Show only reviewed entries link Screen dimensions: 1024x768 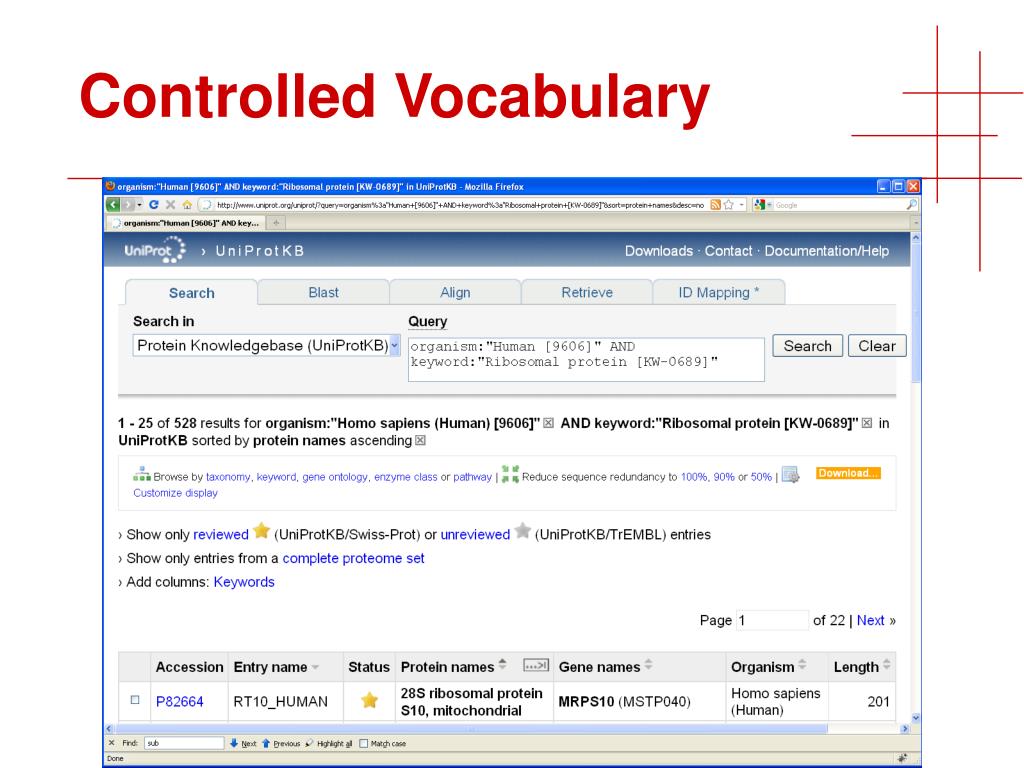coord(221,534)
